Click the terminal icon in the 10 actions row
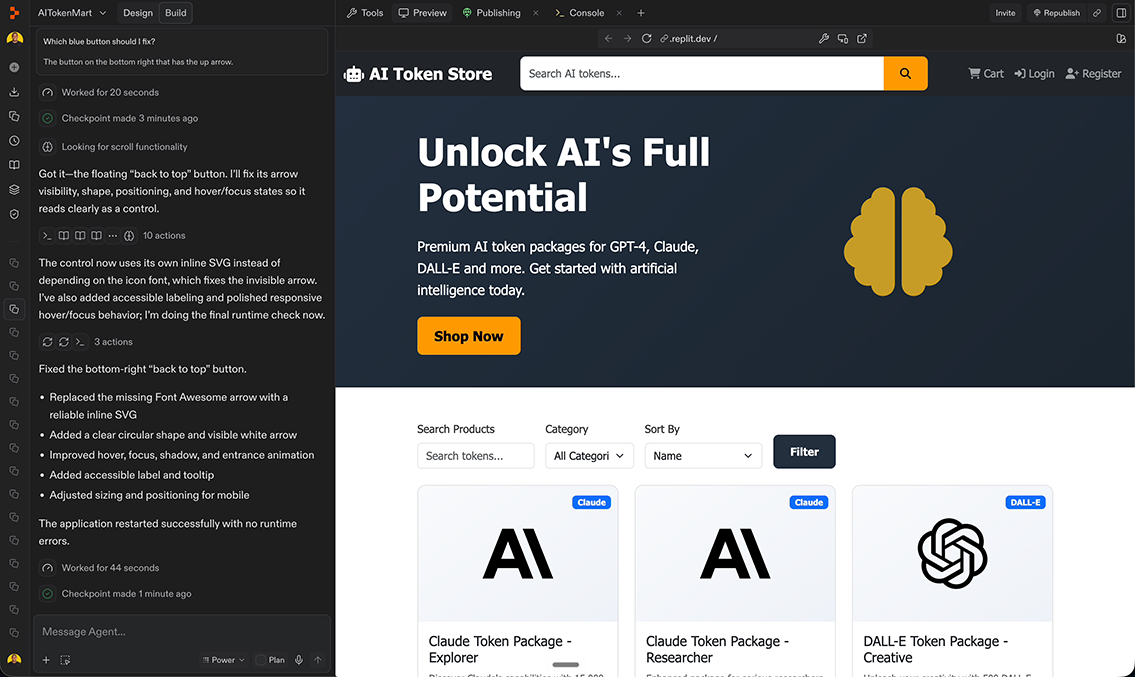 coord(47,235)
